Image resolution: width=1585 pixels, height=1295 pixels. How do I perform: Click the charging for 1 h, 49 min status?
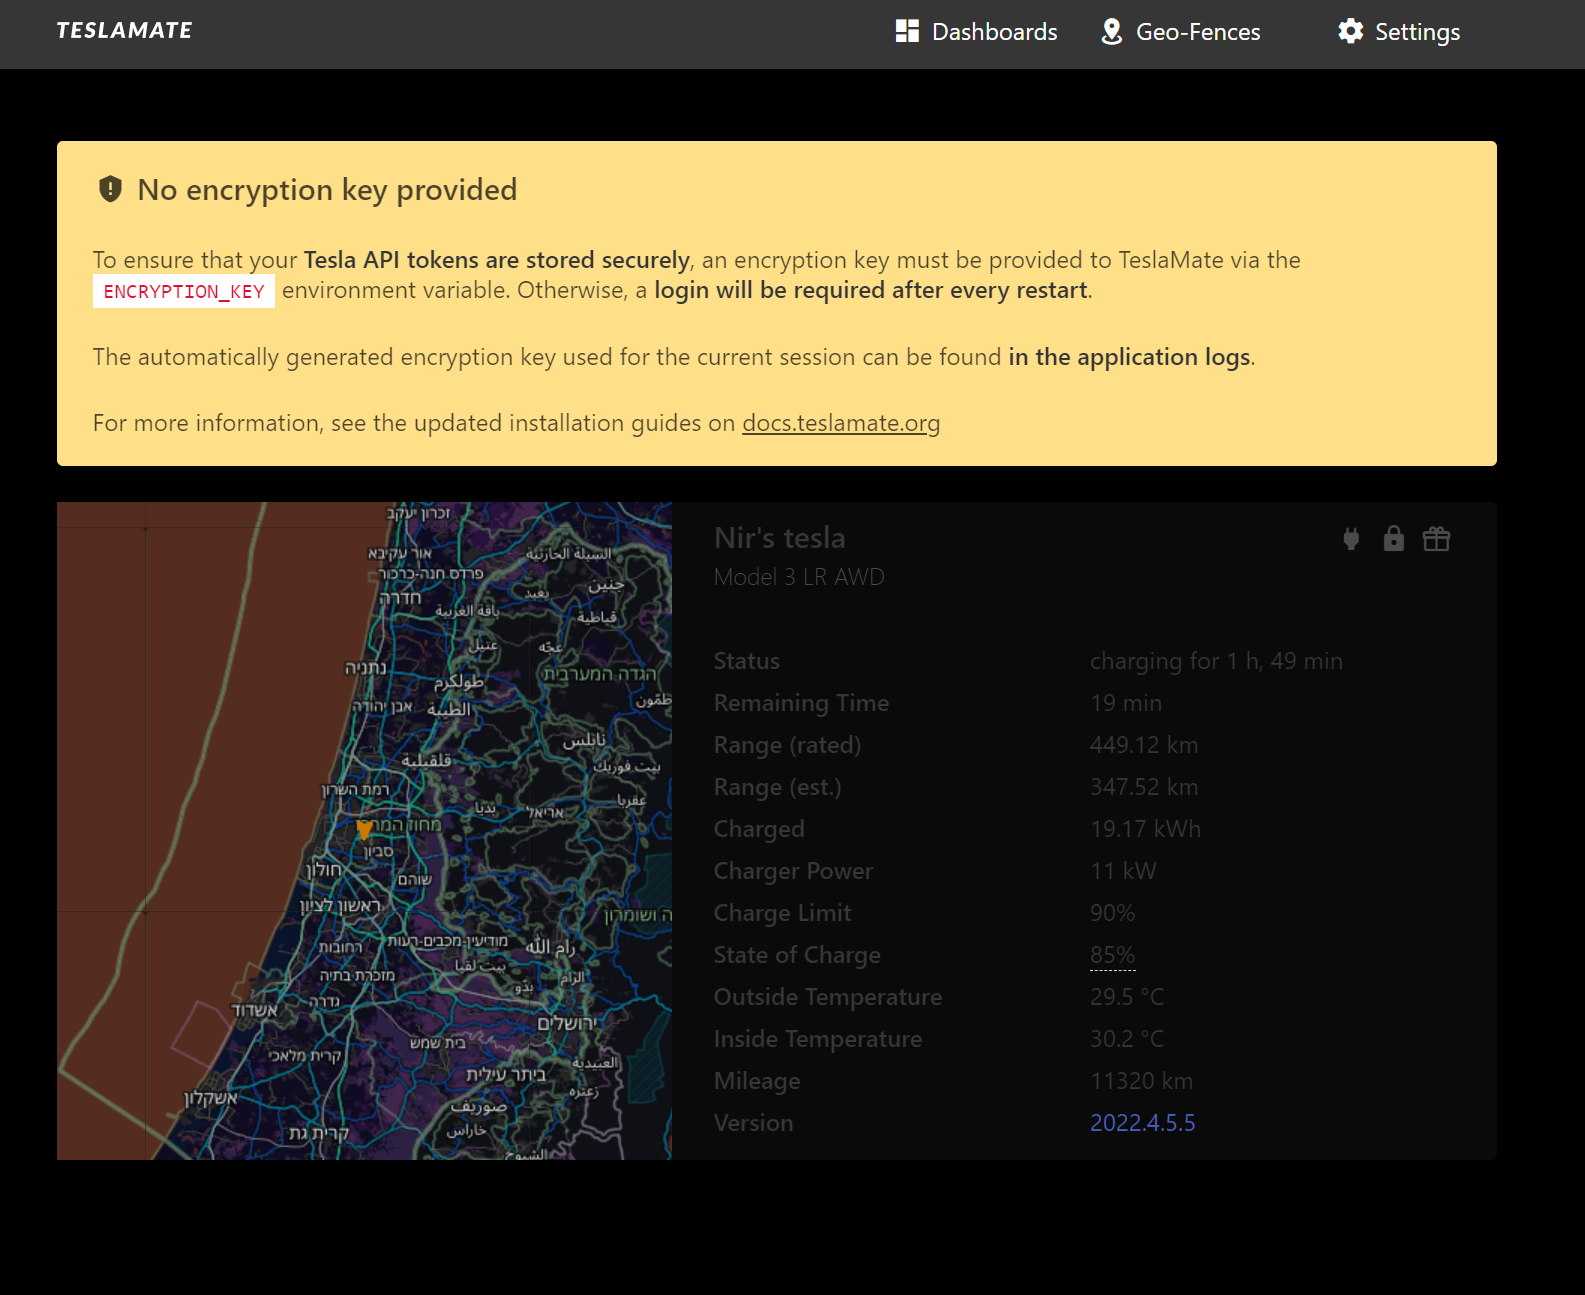click(1216, 661)
